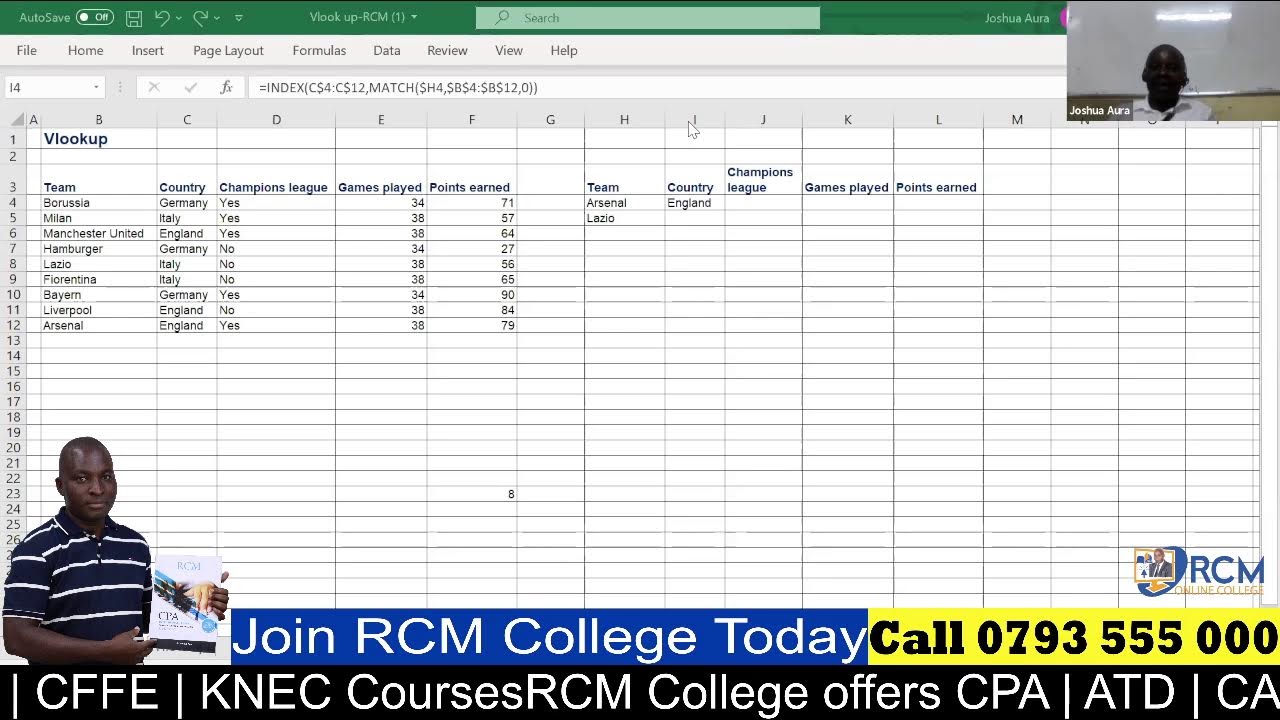Expand the Name Box dropdown arrow
This screenshot has width=1280, height=720.
(x=96, y=87)
